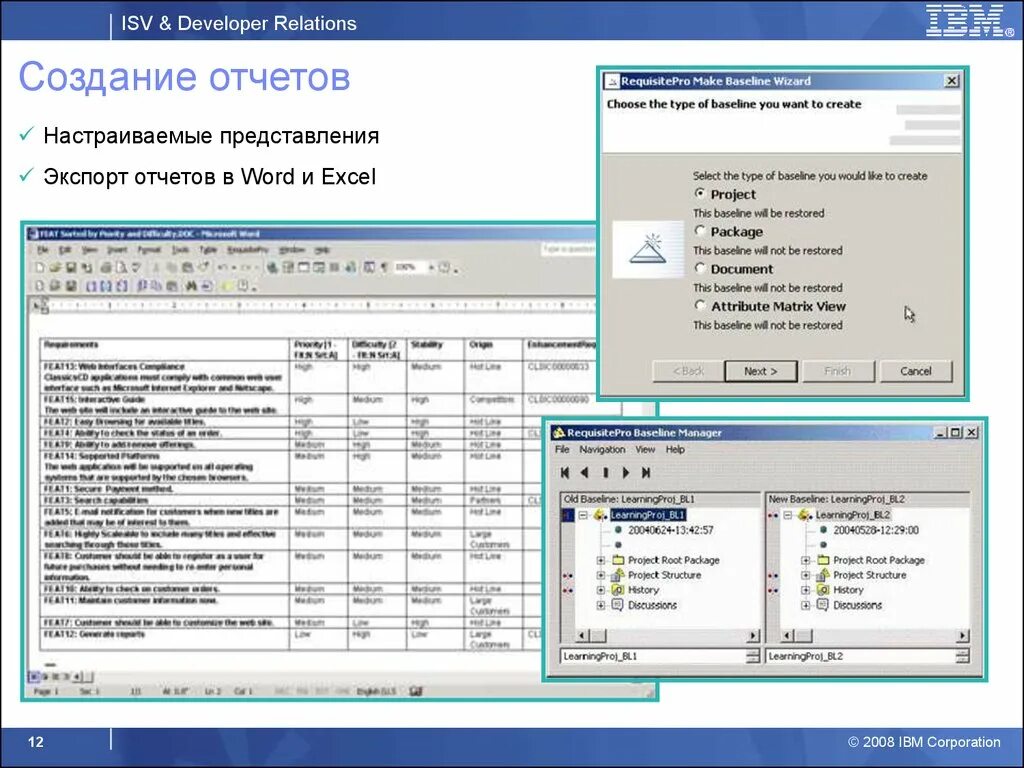Go to previous difference in Baseline Manager
Viewport: 1024px width, 768px height.
point(584,472)
